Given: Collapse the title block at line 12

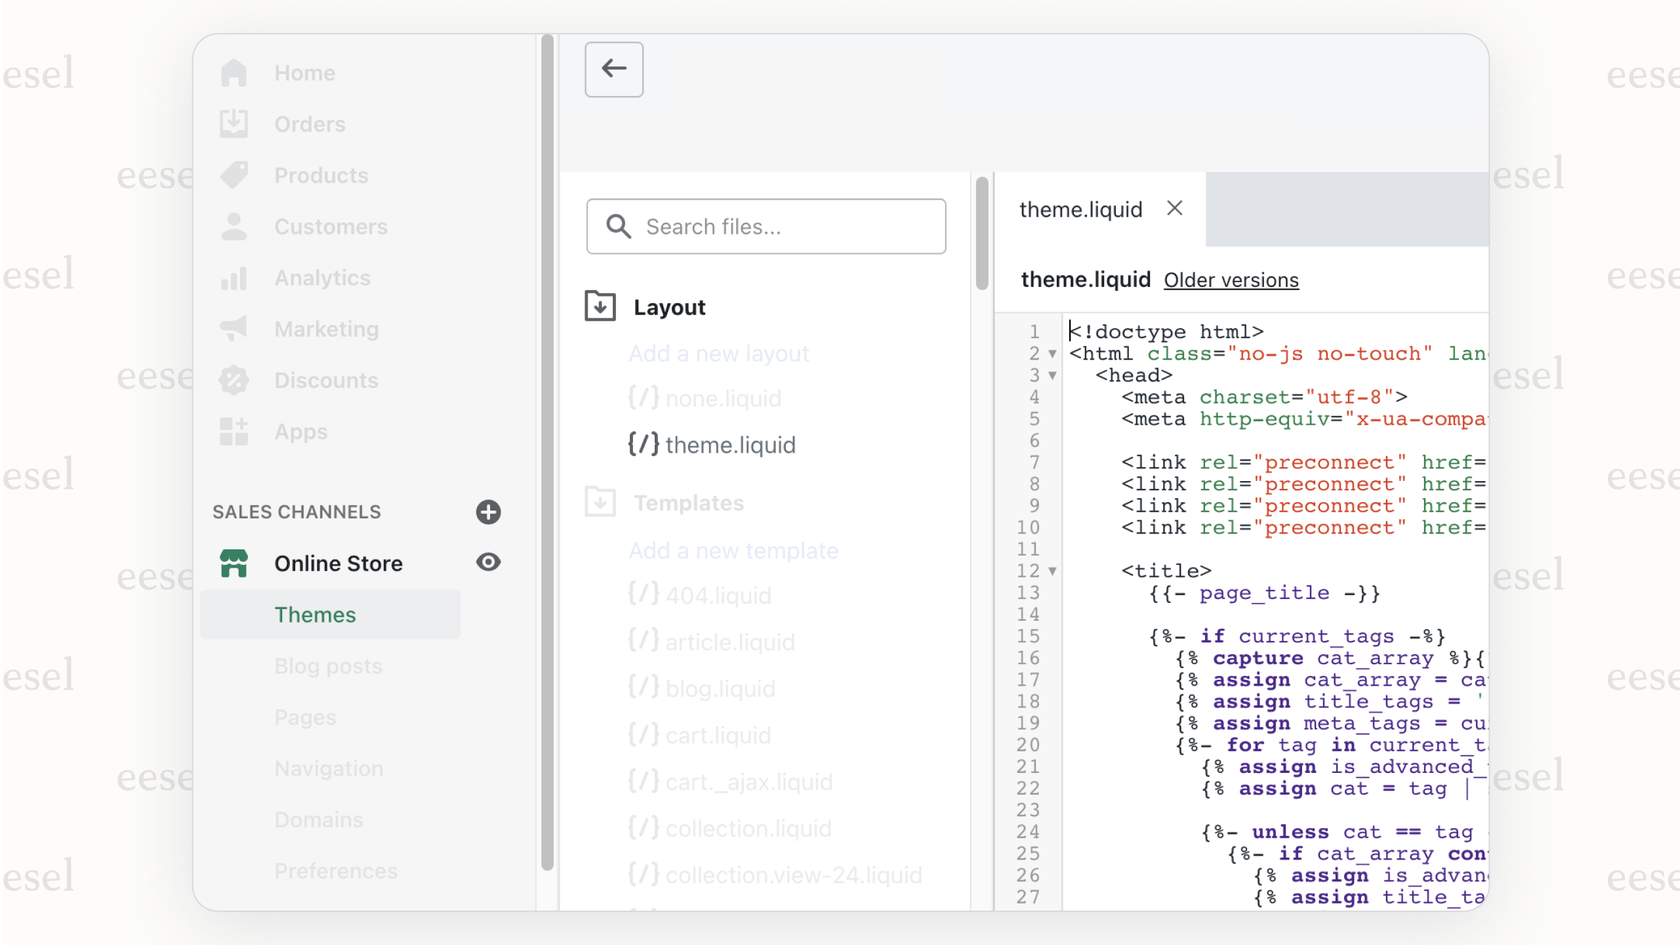Looking at the screenshot, I should [x=1052, y=571].
